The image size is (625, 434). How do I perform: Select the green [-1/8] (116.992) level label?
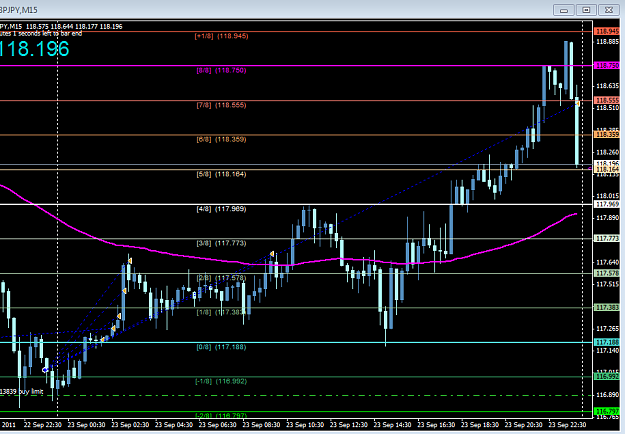[x=222, y=381]
